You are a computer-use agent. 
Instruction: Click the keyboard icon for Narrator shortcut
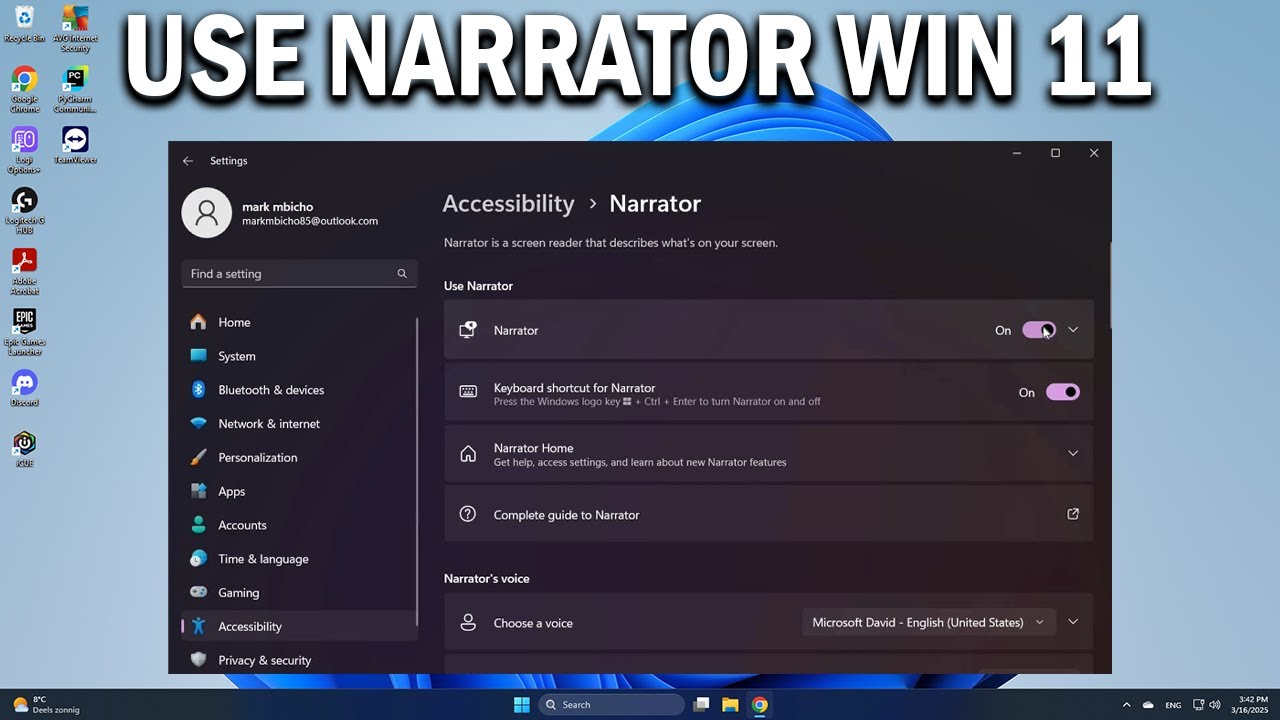[x=468, y=392]
